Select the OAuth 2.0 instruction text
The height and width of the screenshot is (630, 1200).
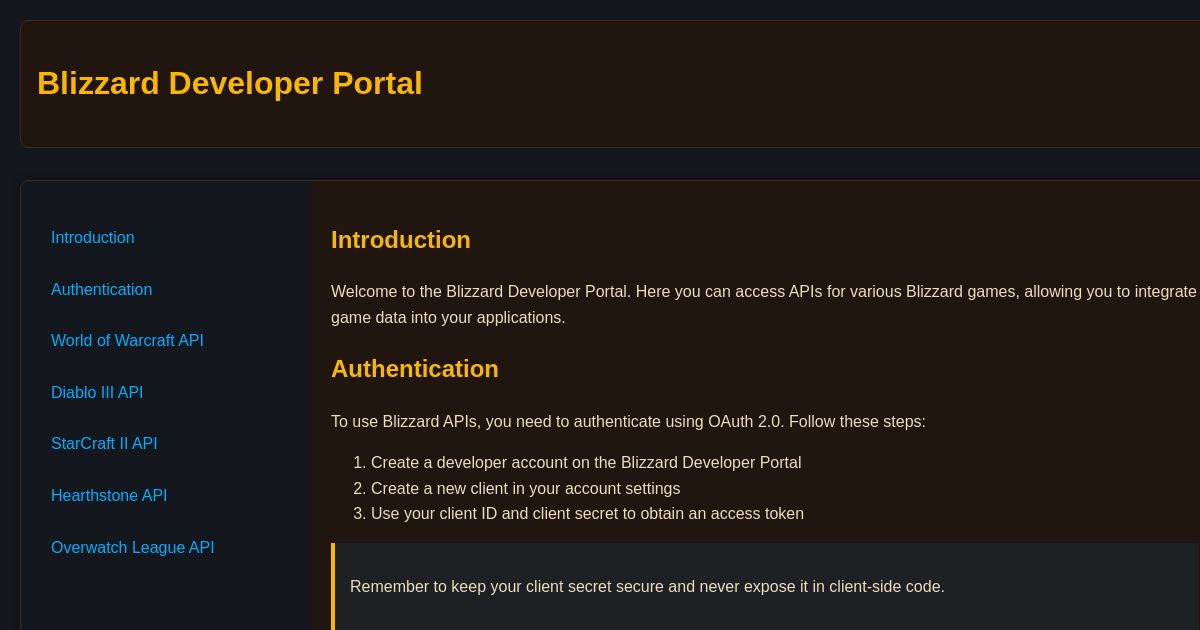point(628,421)
